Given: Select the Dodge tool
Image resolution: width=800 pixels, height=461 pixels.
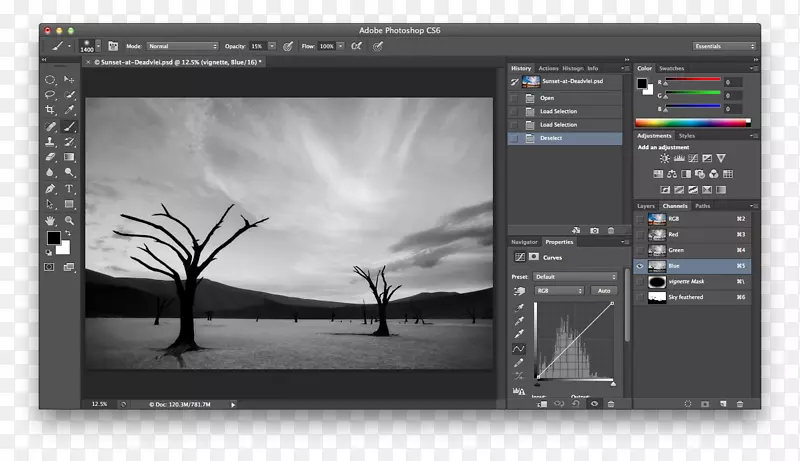Looking at the screenshot, I should (69, 172).
